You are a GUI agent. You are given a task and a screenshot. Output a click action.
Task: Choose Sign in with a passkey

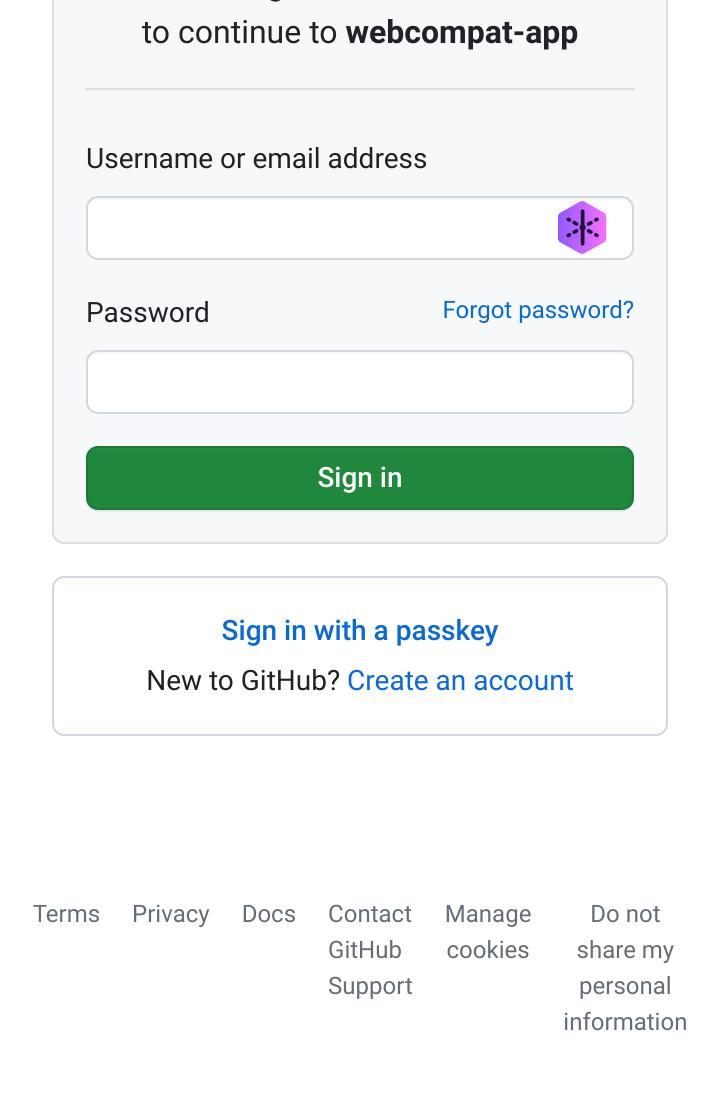tap(359, 631)
